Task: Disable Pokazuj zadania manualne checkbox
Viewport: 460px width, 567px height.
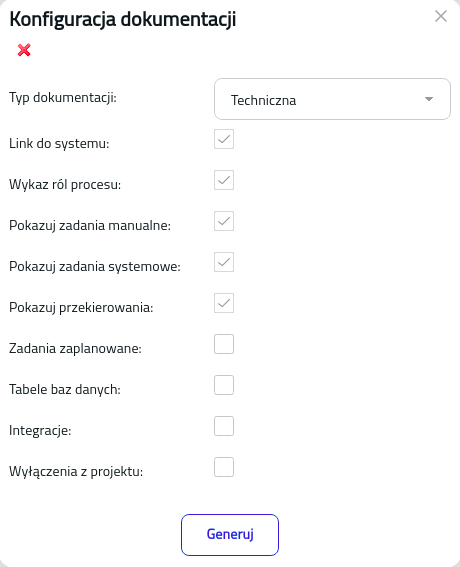Action: [x=224, y=221]
